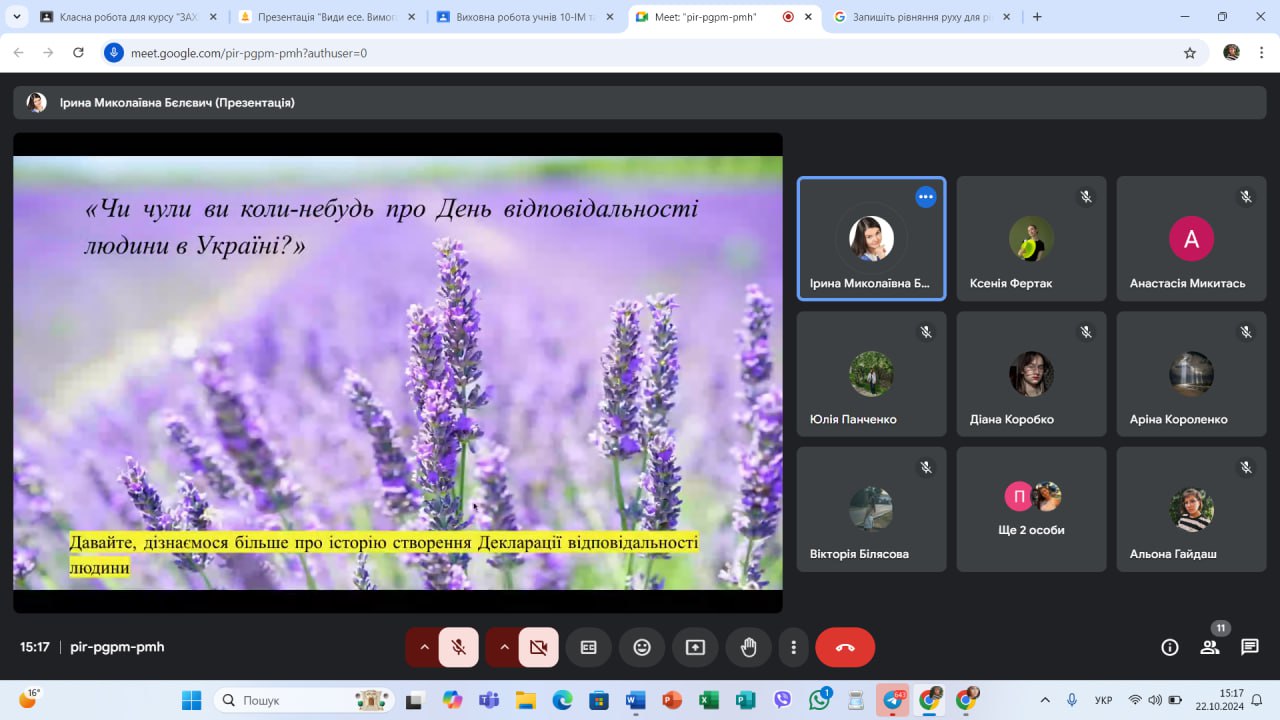Switch to the "Запишіть рівняння руху" tab
The image size is (1280, 720).
click(x=920, y=17)
